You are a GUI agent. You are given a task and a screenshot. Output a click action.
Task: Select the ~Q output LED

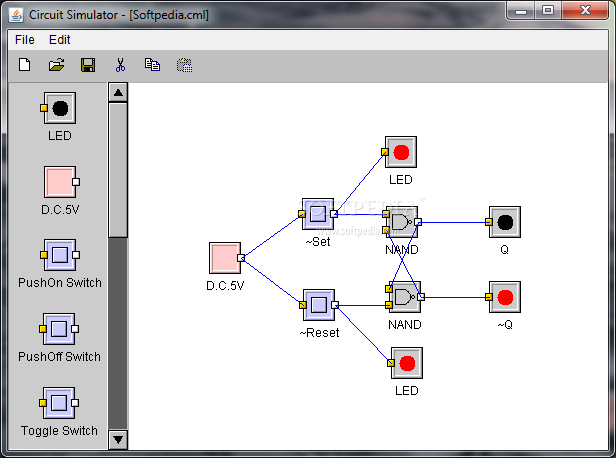tap(505, 297)
